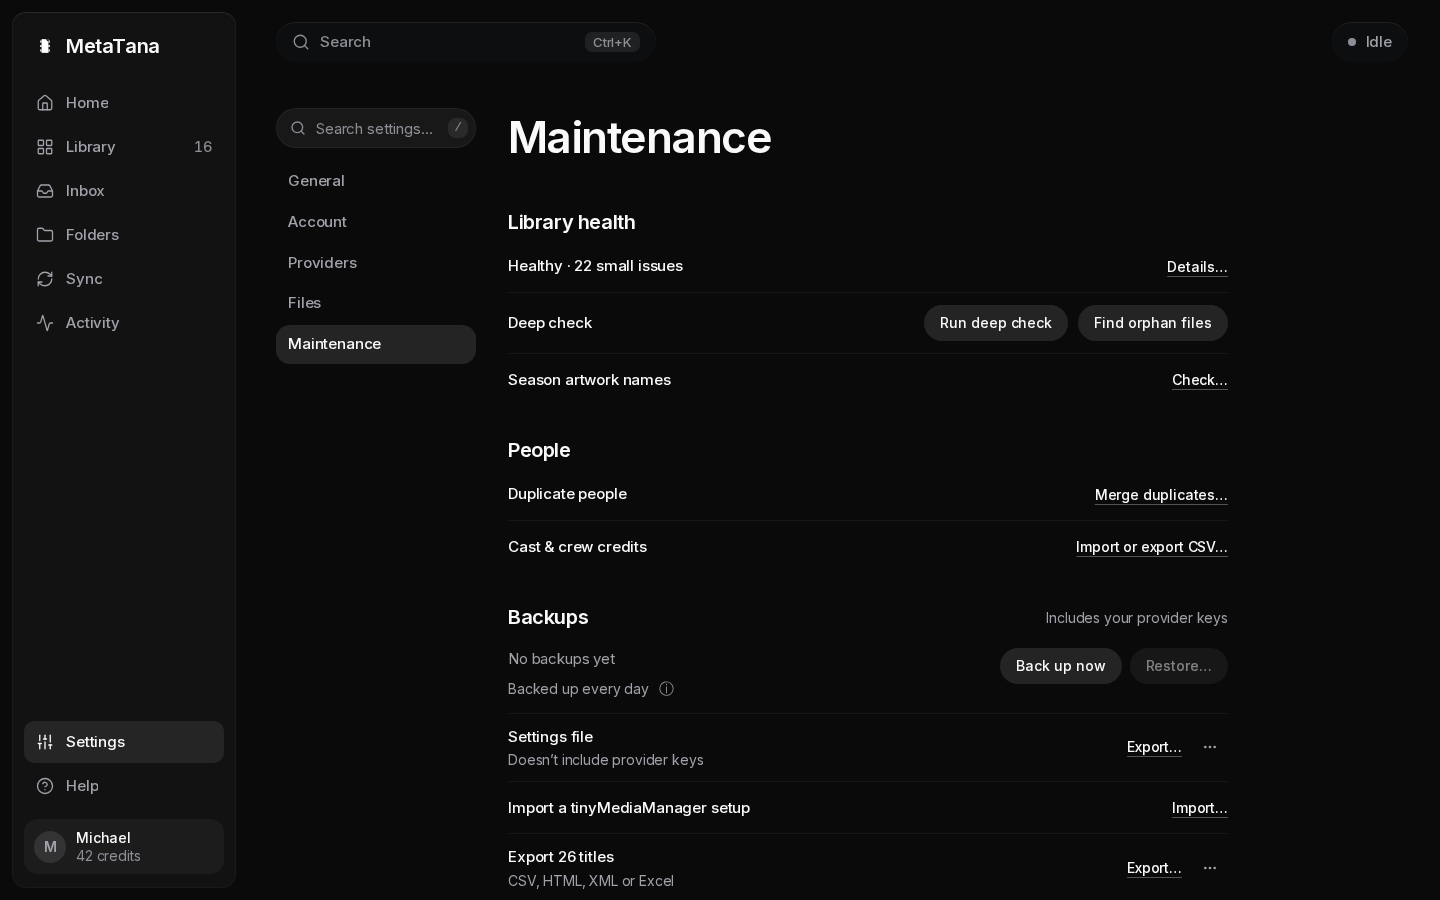
Task: Click the MetaTana logo icon
Action: pos(44,46)
